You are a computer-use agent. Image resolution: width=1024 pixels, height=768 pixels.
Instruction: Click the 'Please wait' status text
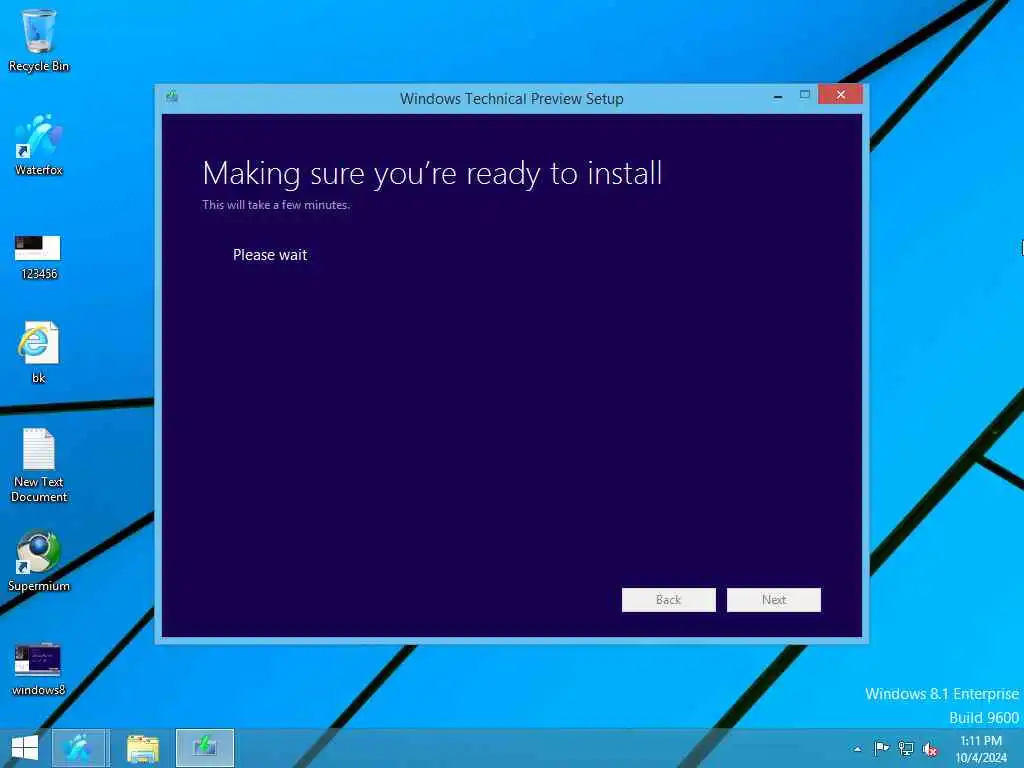pyautogui.click(x=270, y=255)
